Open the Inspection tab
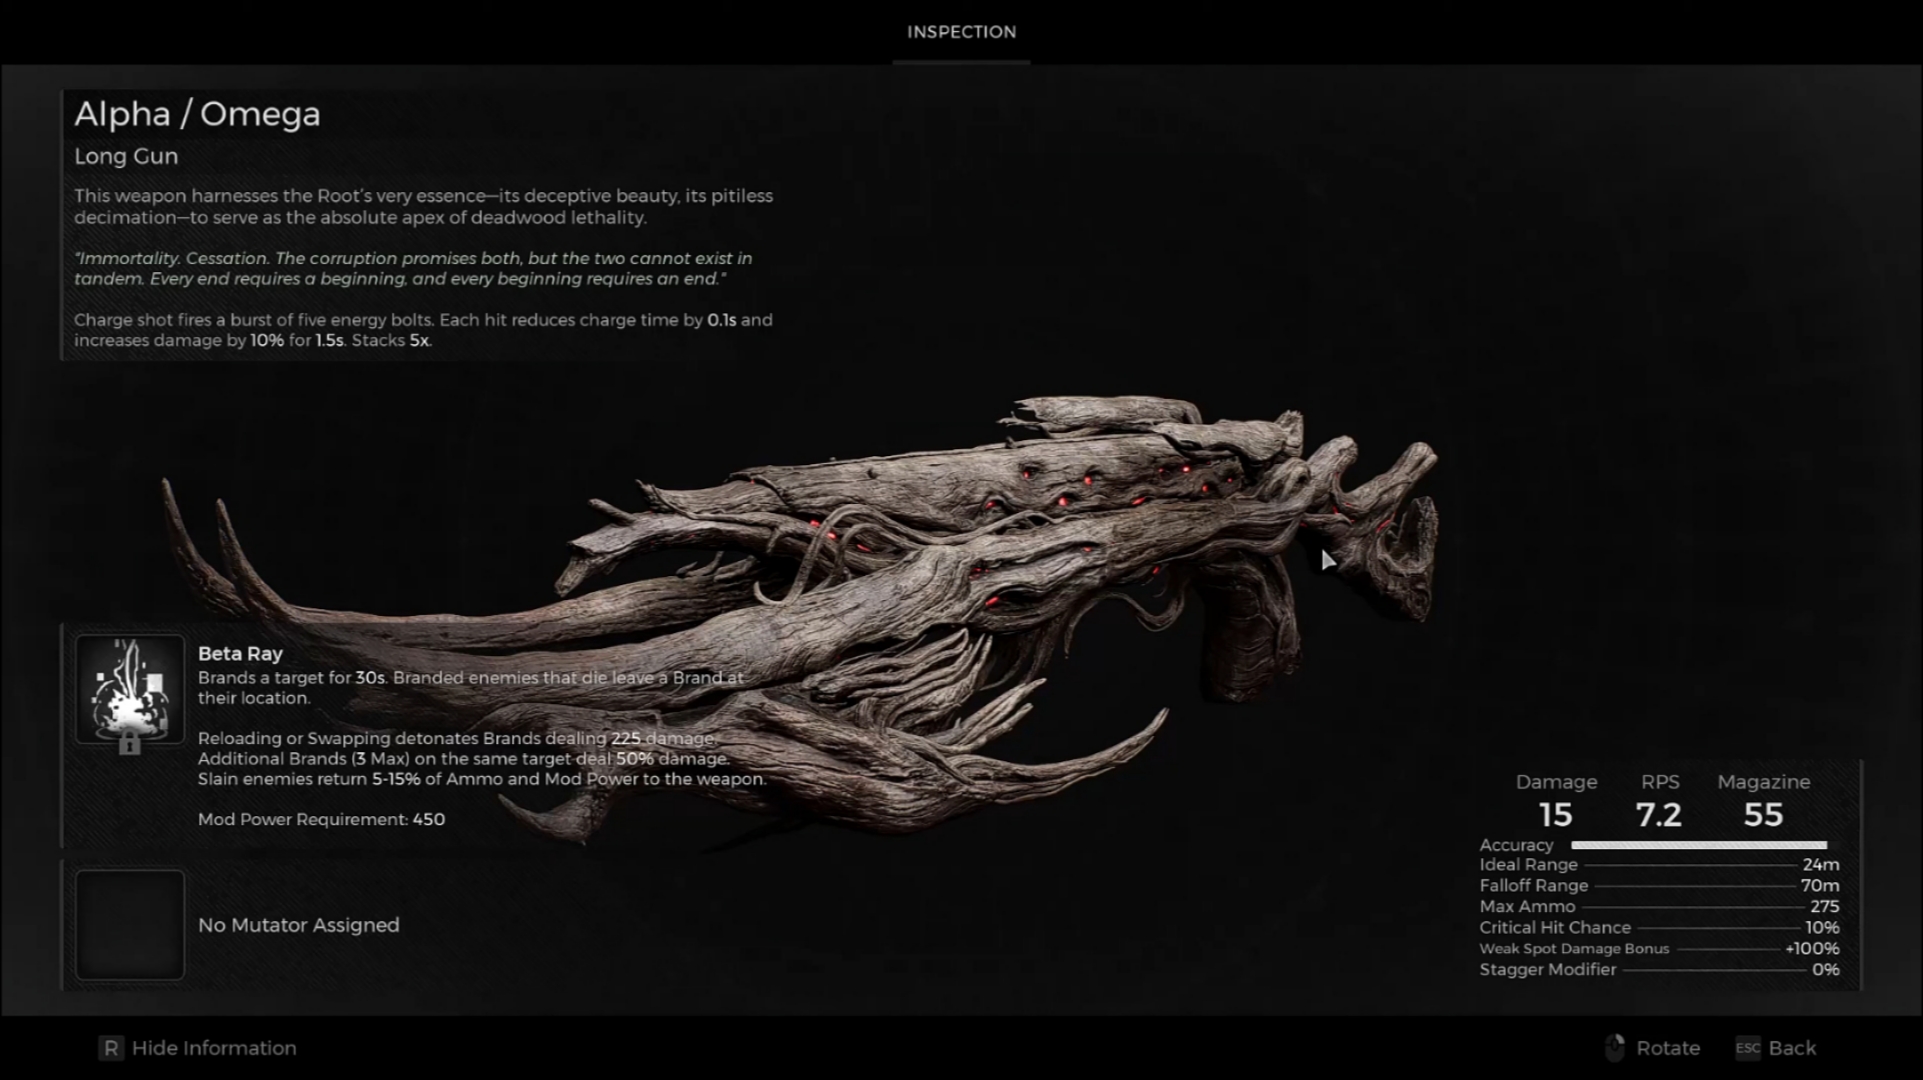This screenshot has width=1923, height=1080. [961, 32]
